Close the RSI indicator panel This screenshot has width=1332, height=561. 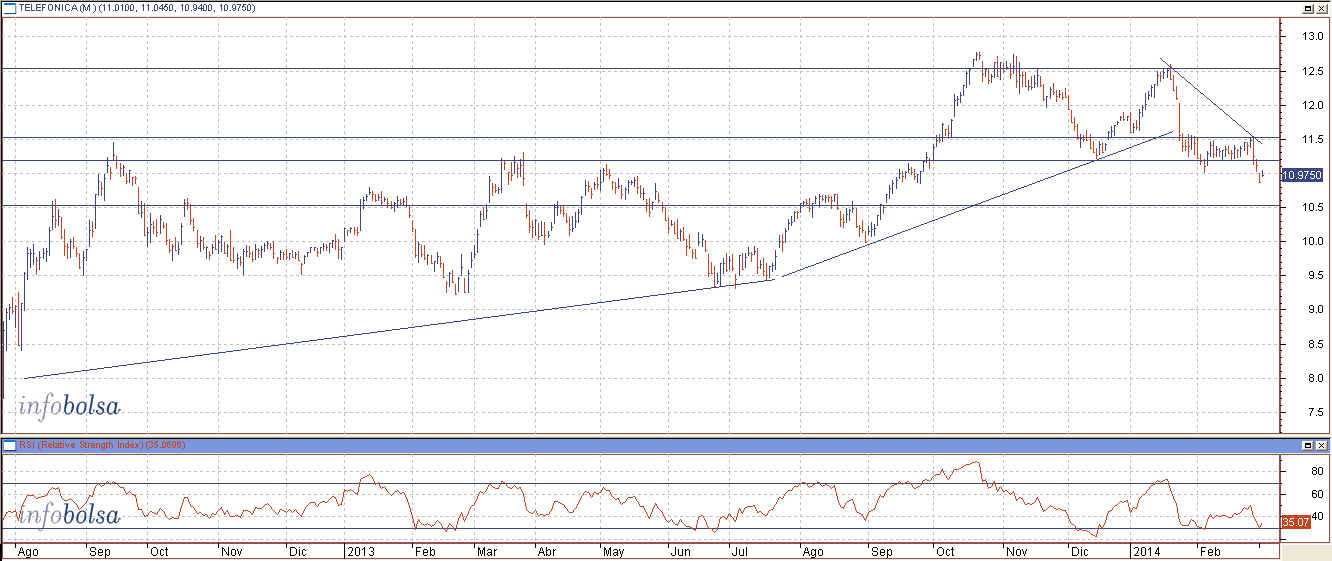coord(1322,444)
